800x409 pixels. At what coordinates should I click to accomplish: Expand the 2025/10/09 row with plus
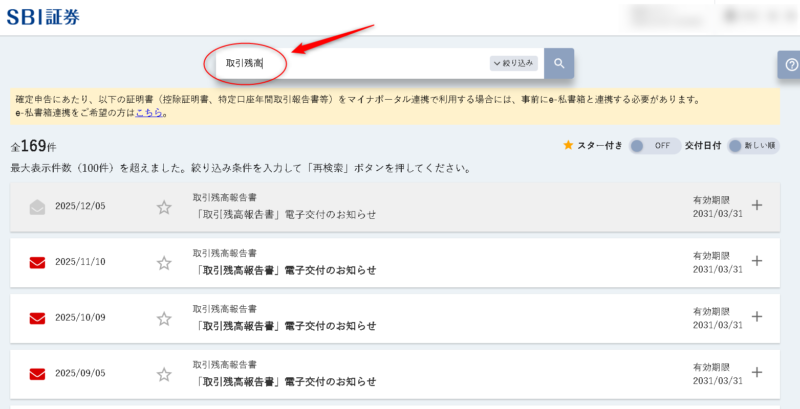tap(757, 317)
